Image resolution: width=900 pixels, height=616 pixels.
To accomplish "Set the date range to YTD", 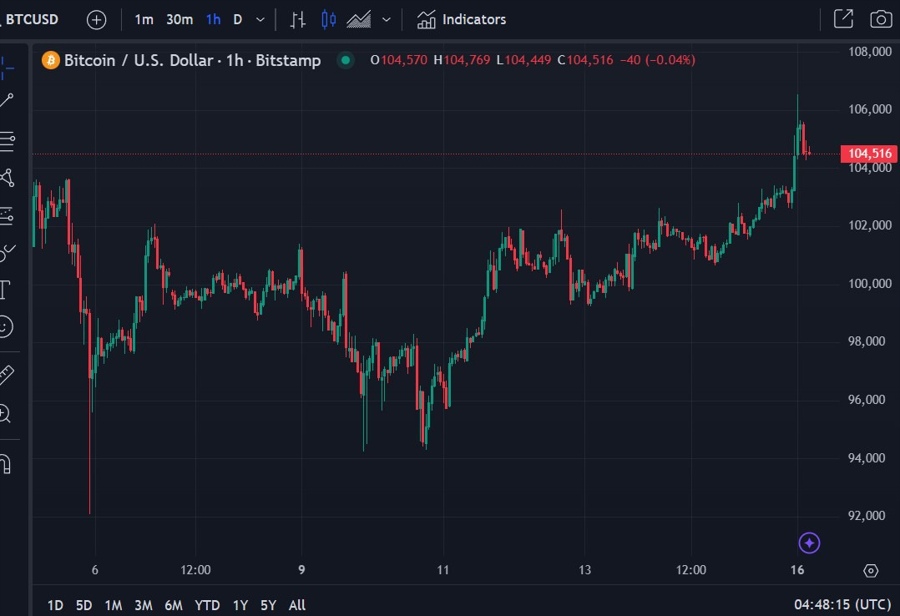I will pos(207,605).
